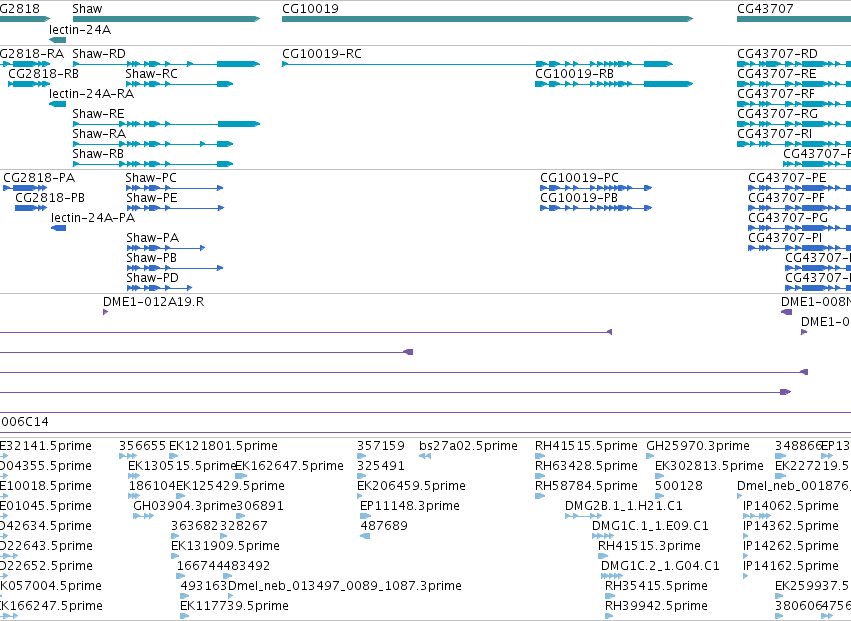851x621 pixels.
Task: Select the 487689 feature label
Action: [384, 527]
